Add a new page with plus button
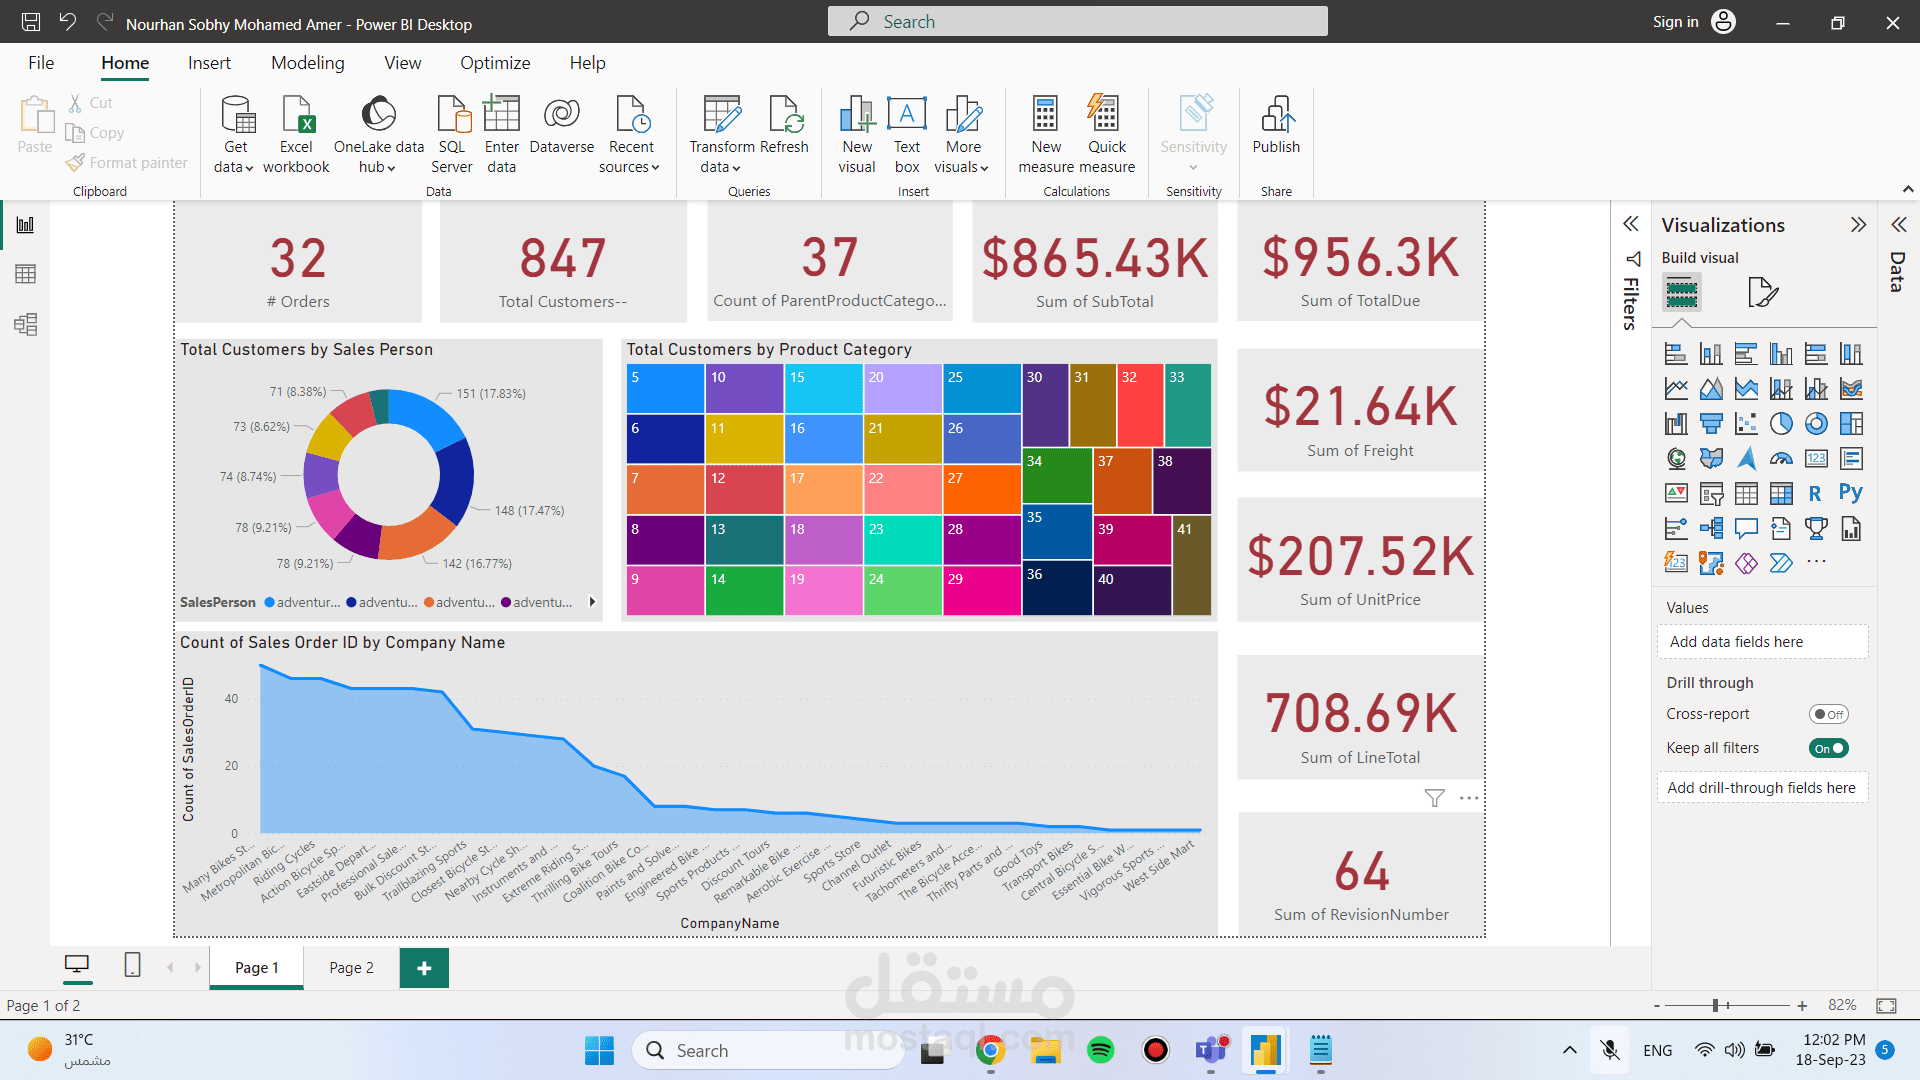The height and width of the screenshot is (1080, 1920). point(424,968)
